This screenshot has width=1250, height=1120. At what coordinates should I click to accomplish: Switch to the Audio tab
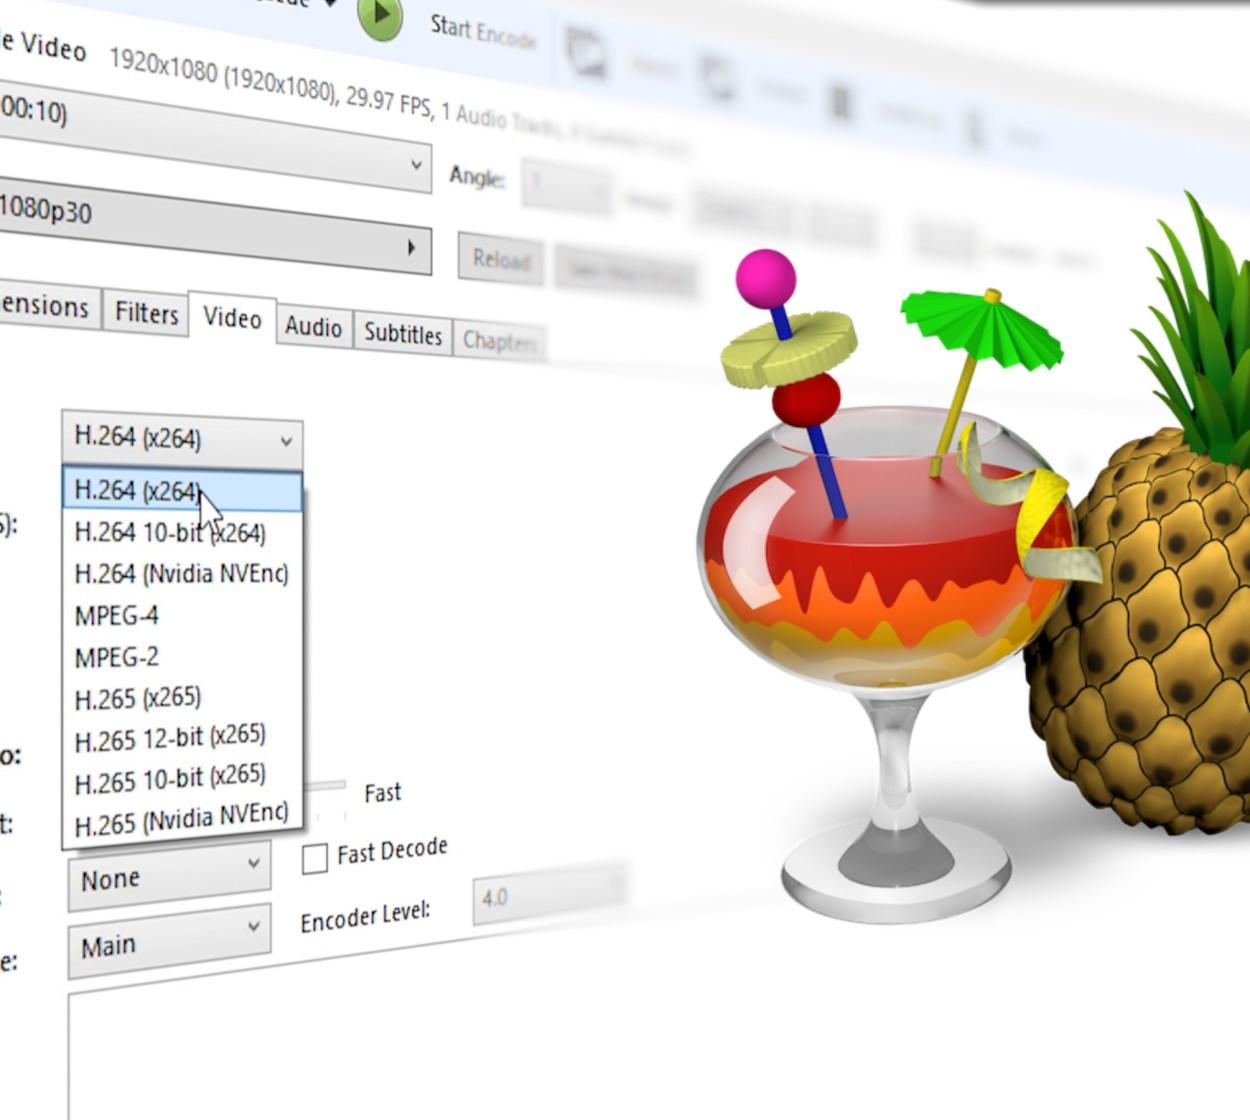313,327
